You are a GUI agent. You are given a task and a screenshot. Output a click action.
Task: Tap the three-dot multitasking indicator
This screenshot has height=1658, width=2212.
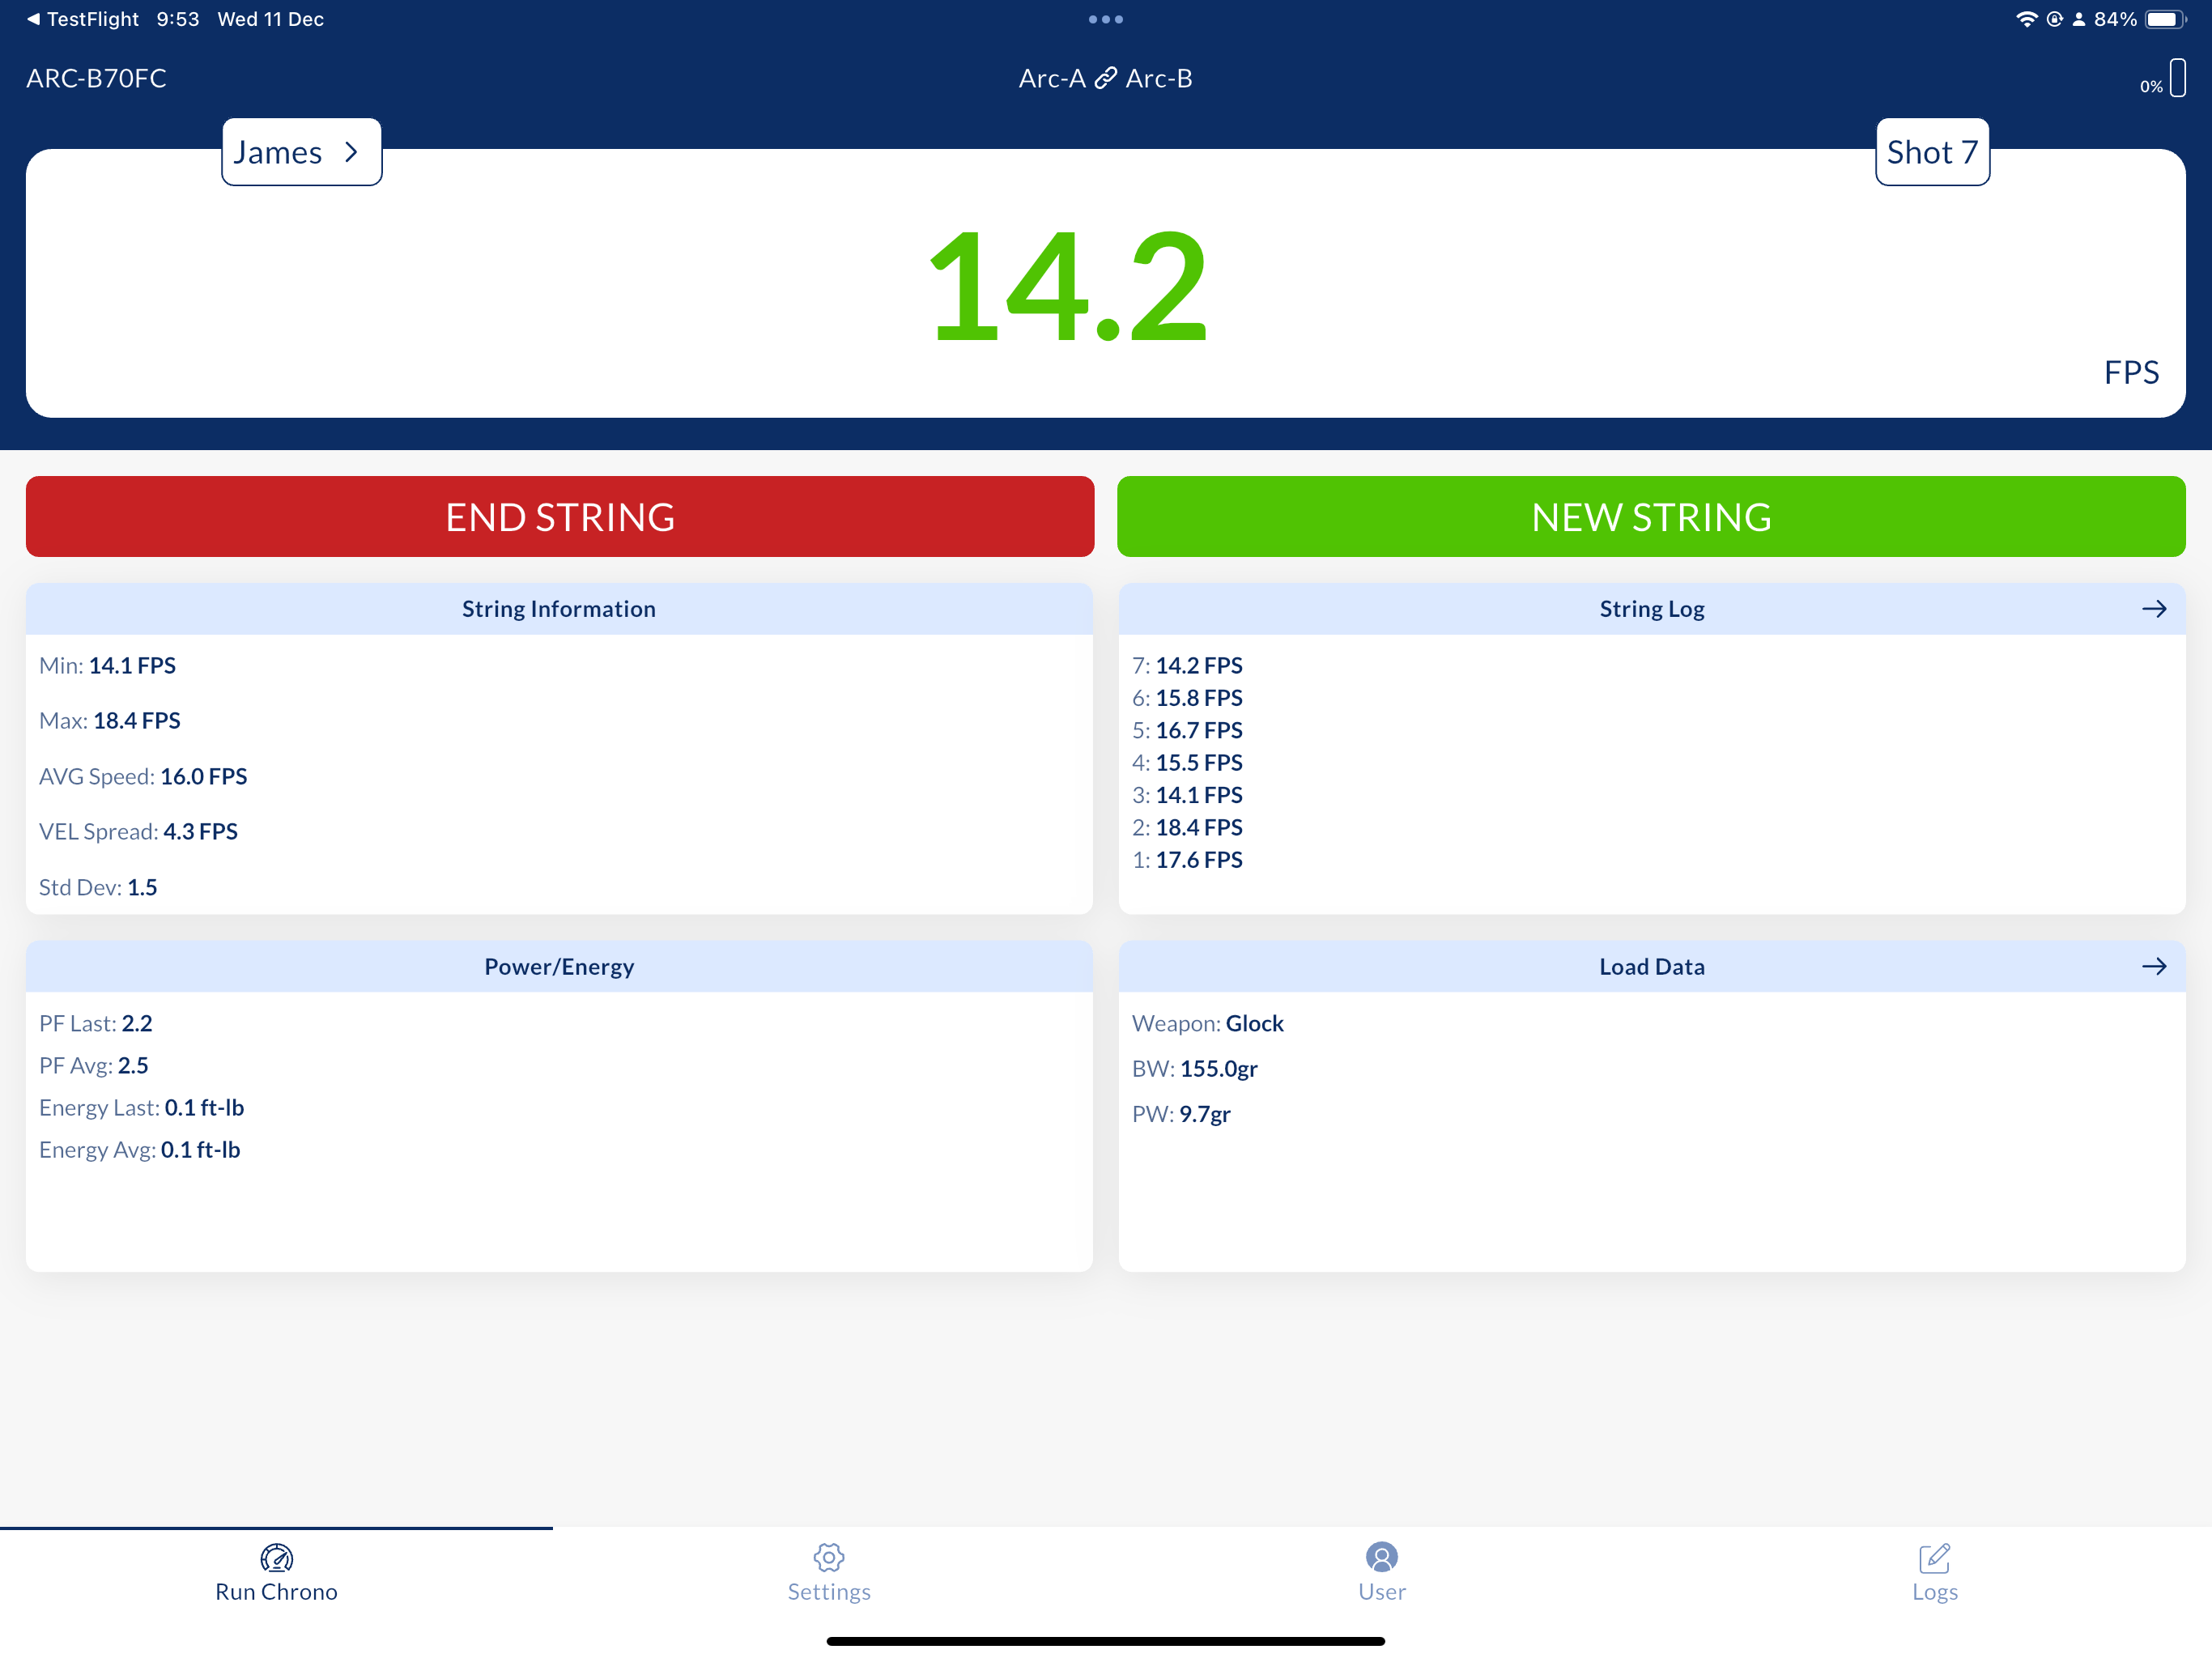point(1105,19)
